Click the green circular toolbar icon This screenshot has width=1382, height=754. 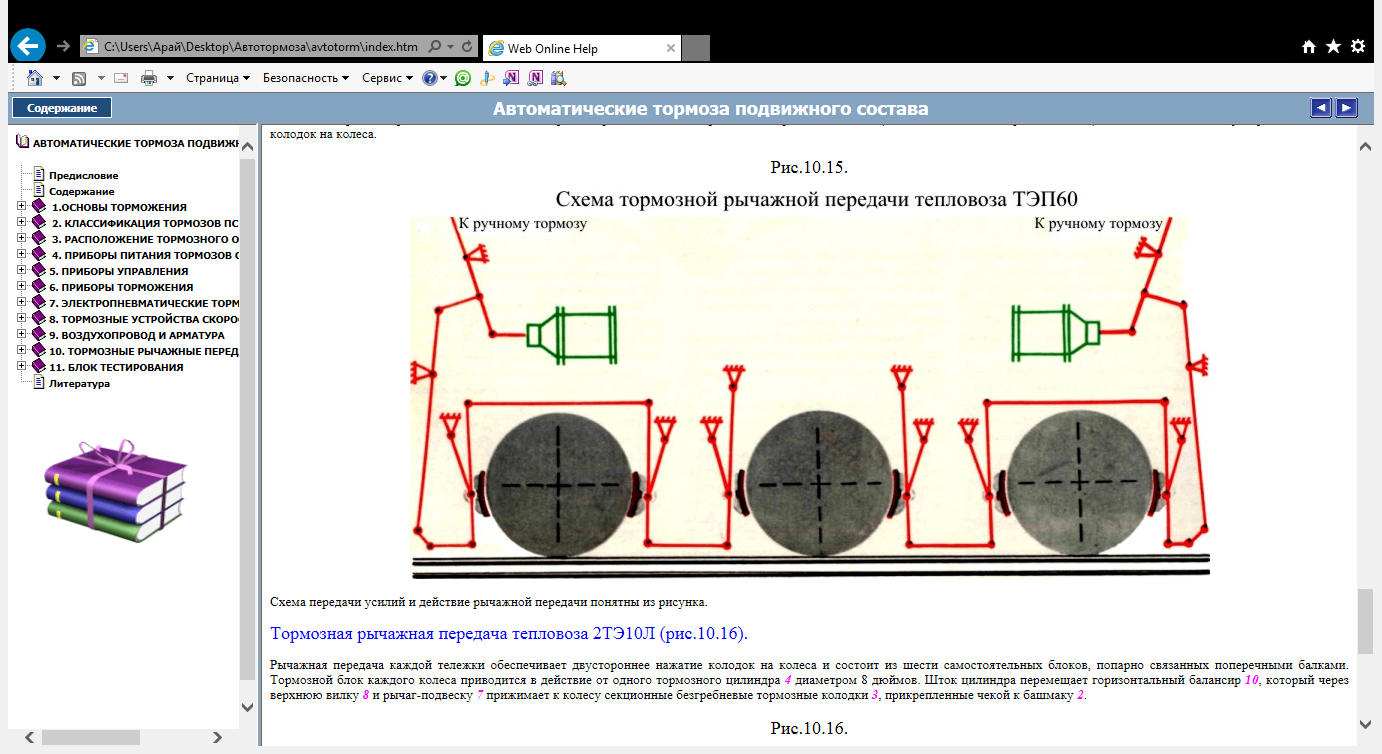(463, 77)
